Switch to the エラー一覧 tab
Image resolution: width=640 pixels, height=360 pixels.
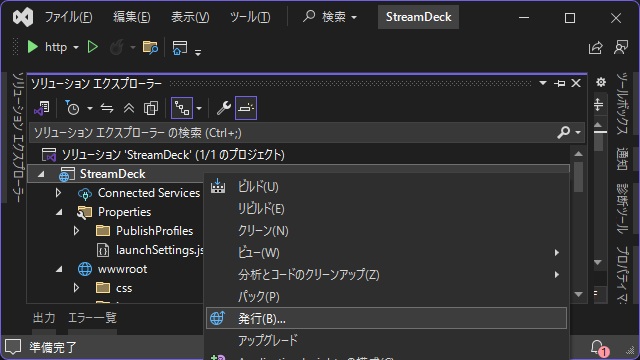(92, 318)
